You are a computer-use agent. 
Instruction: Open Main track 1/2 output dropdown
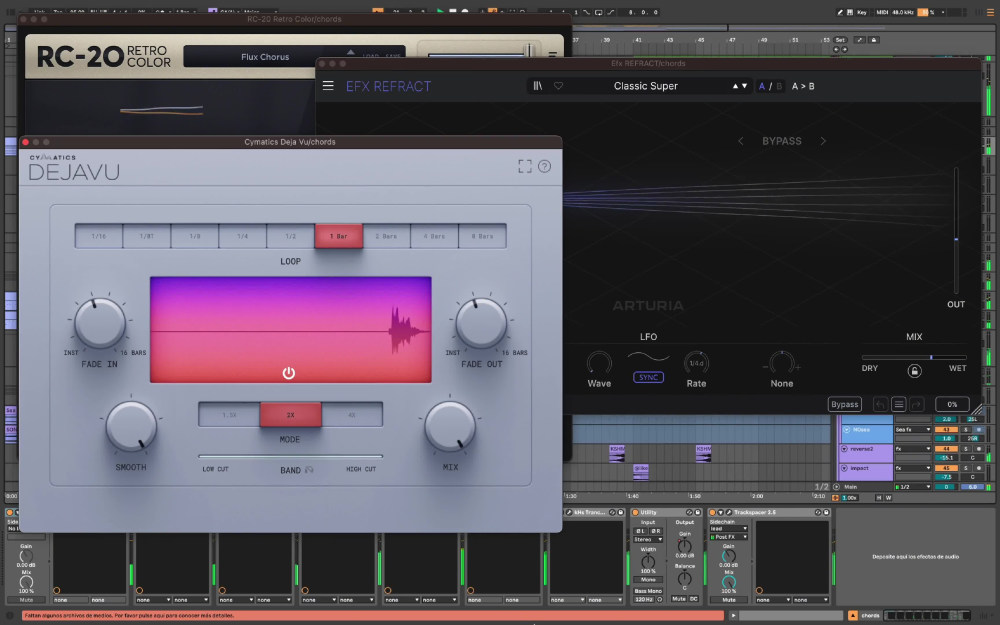point(913,487)
